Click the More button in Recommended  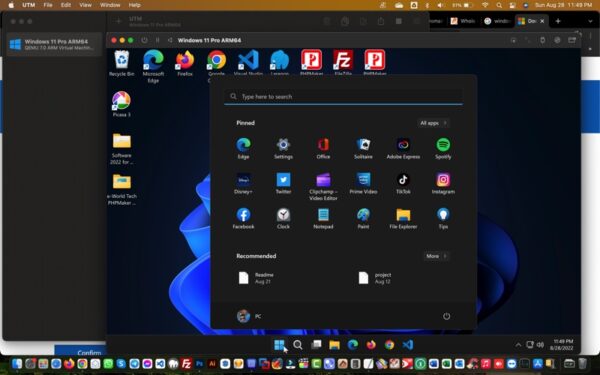(436, 256)
